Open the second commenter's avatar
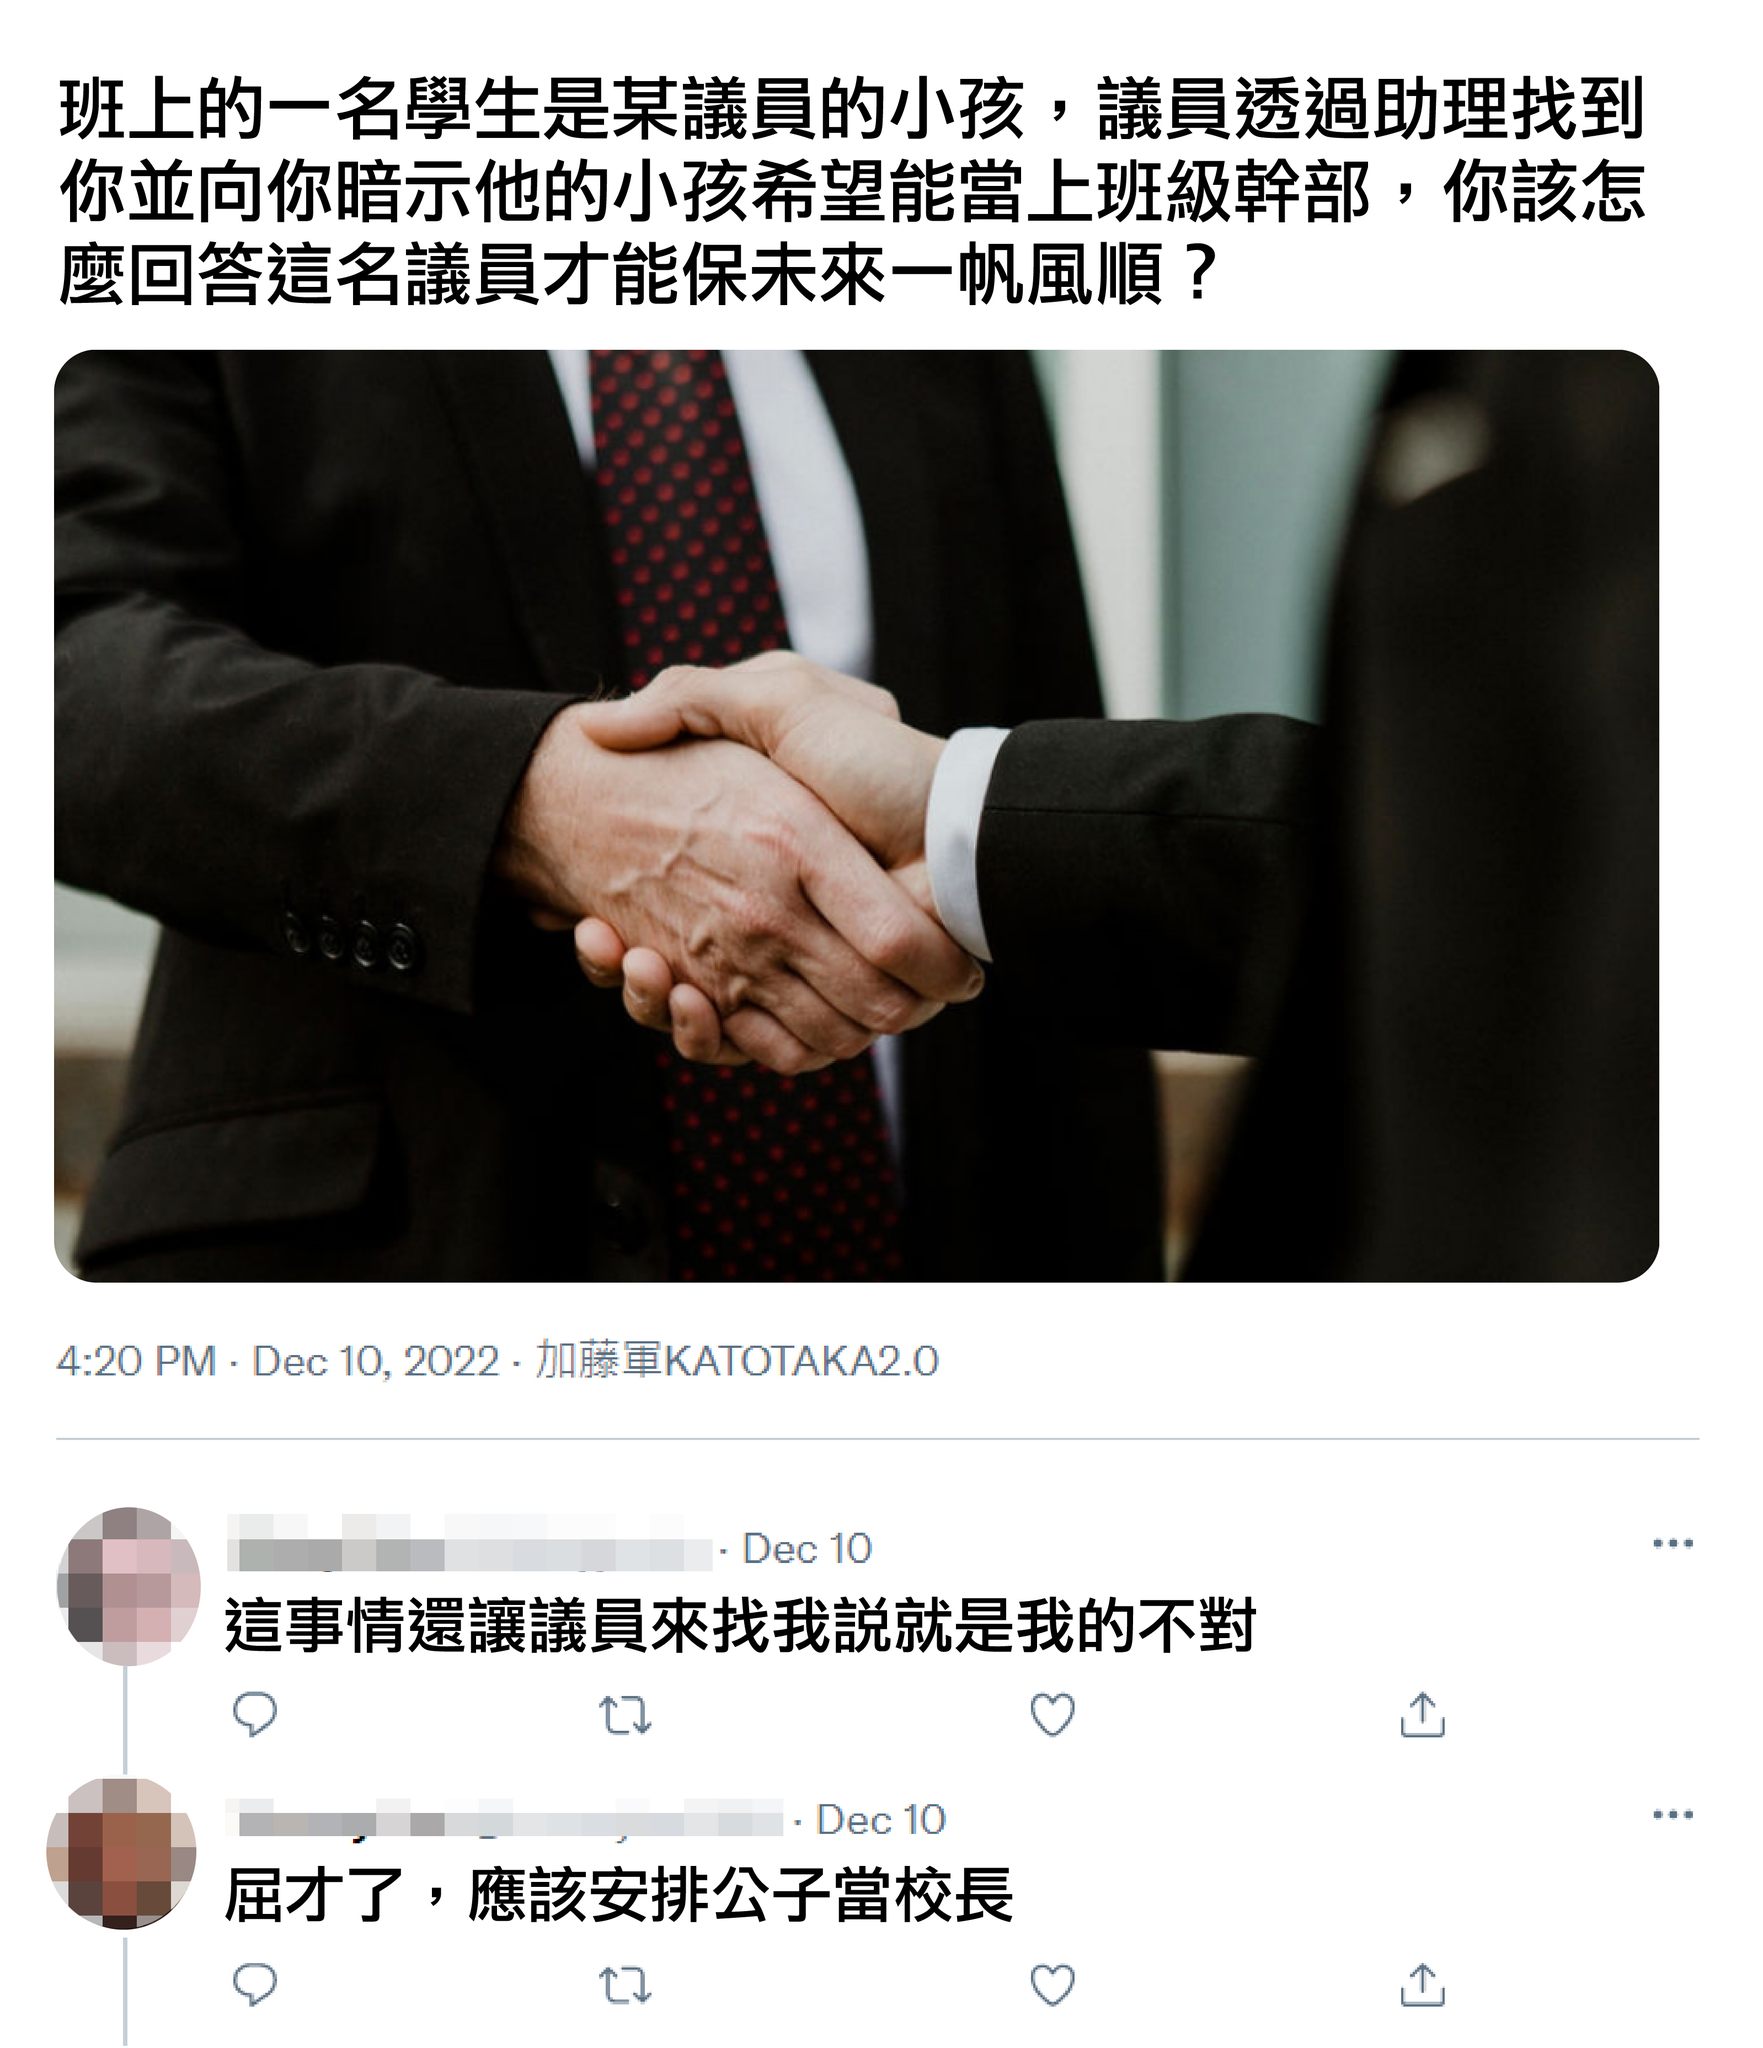This screenshot has height=2048, width=1763. coord(121,1854)
